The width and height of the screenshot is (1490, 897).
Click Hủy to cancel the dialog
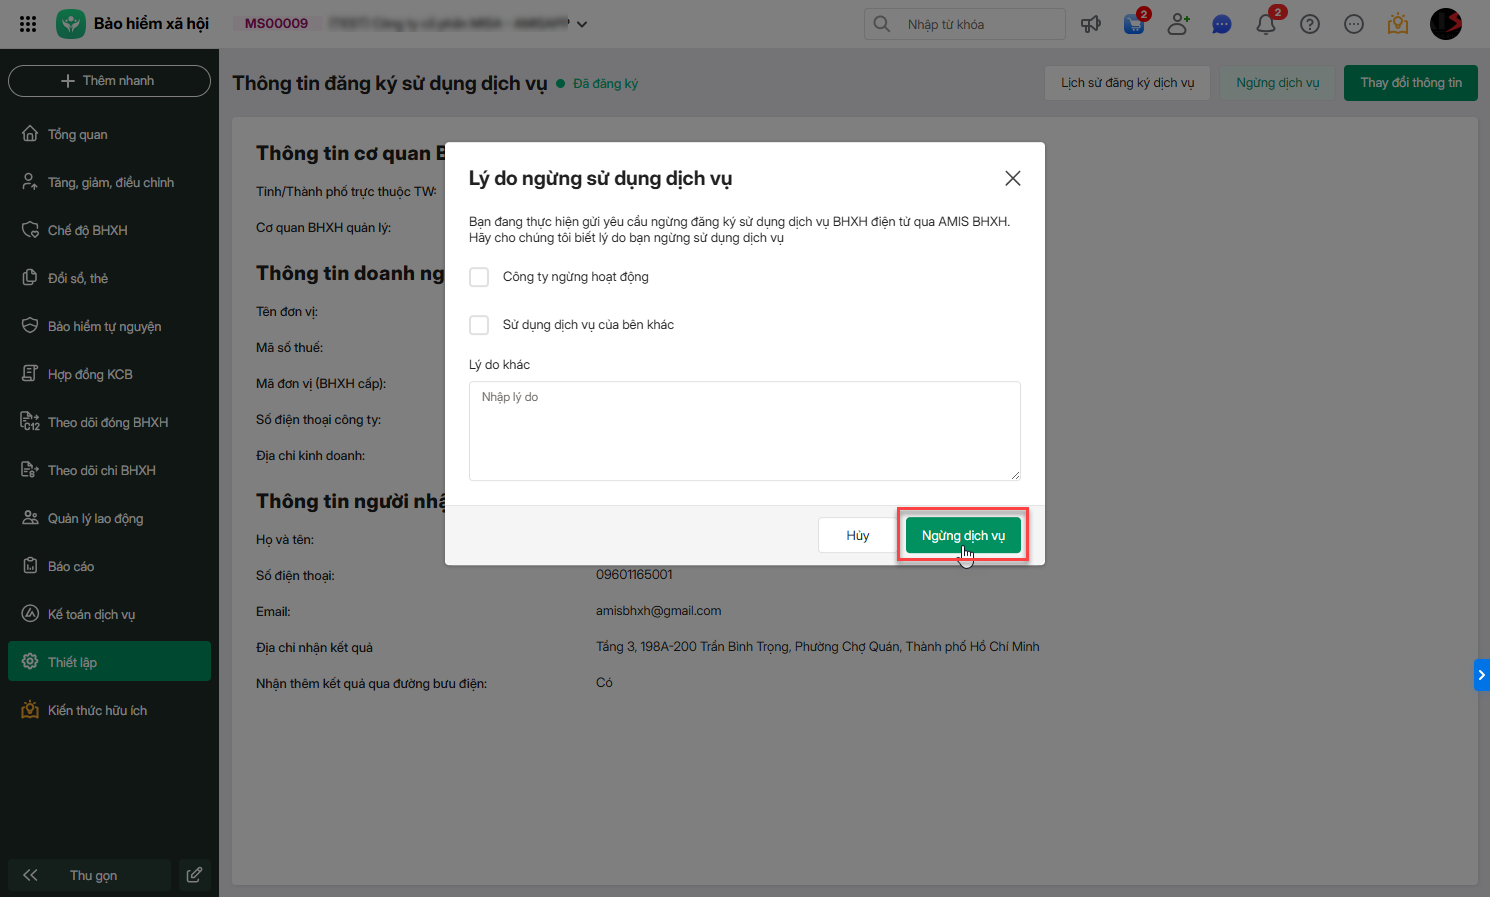(x=858, y=535)
